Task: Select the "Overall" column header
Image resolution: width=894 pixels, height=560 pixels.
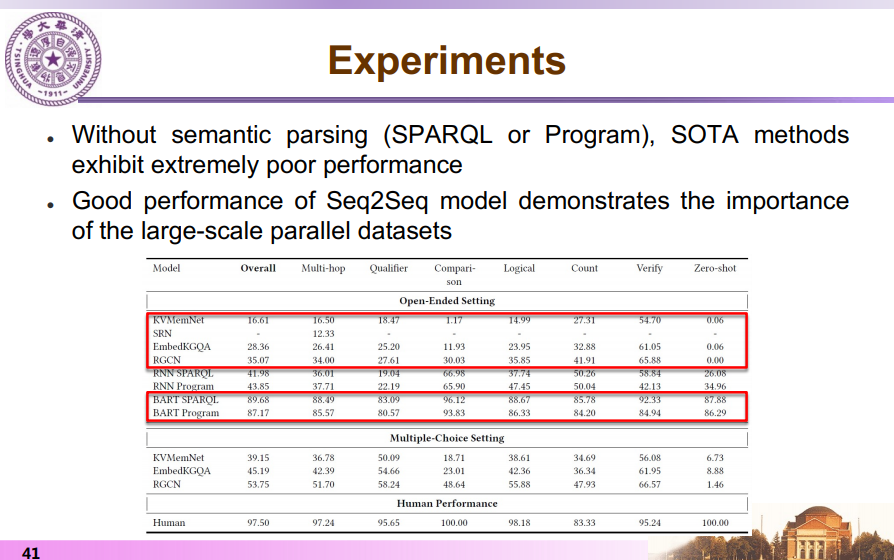Action: [x=258, y=268]
